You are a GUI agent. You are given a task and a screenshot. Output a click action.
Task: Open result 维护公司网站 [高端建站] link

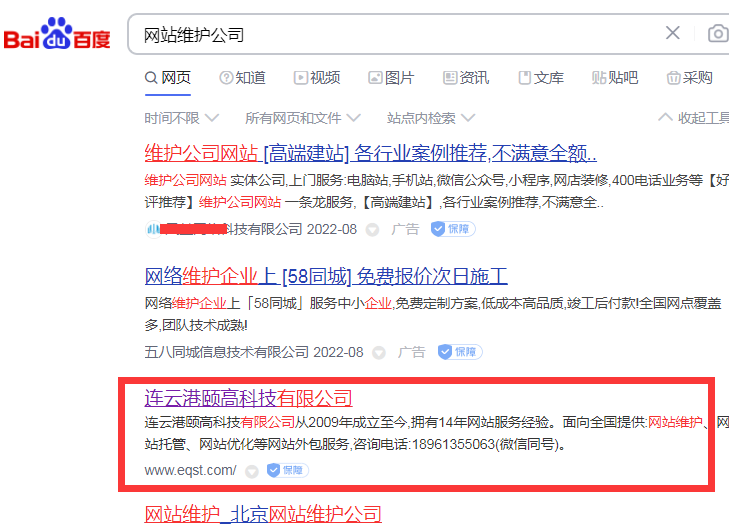(371, 153)
